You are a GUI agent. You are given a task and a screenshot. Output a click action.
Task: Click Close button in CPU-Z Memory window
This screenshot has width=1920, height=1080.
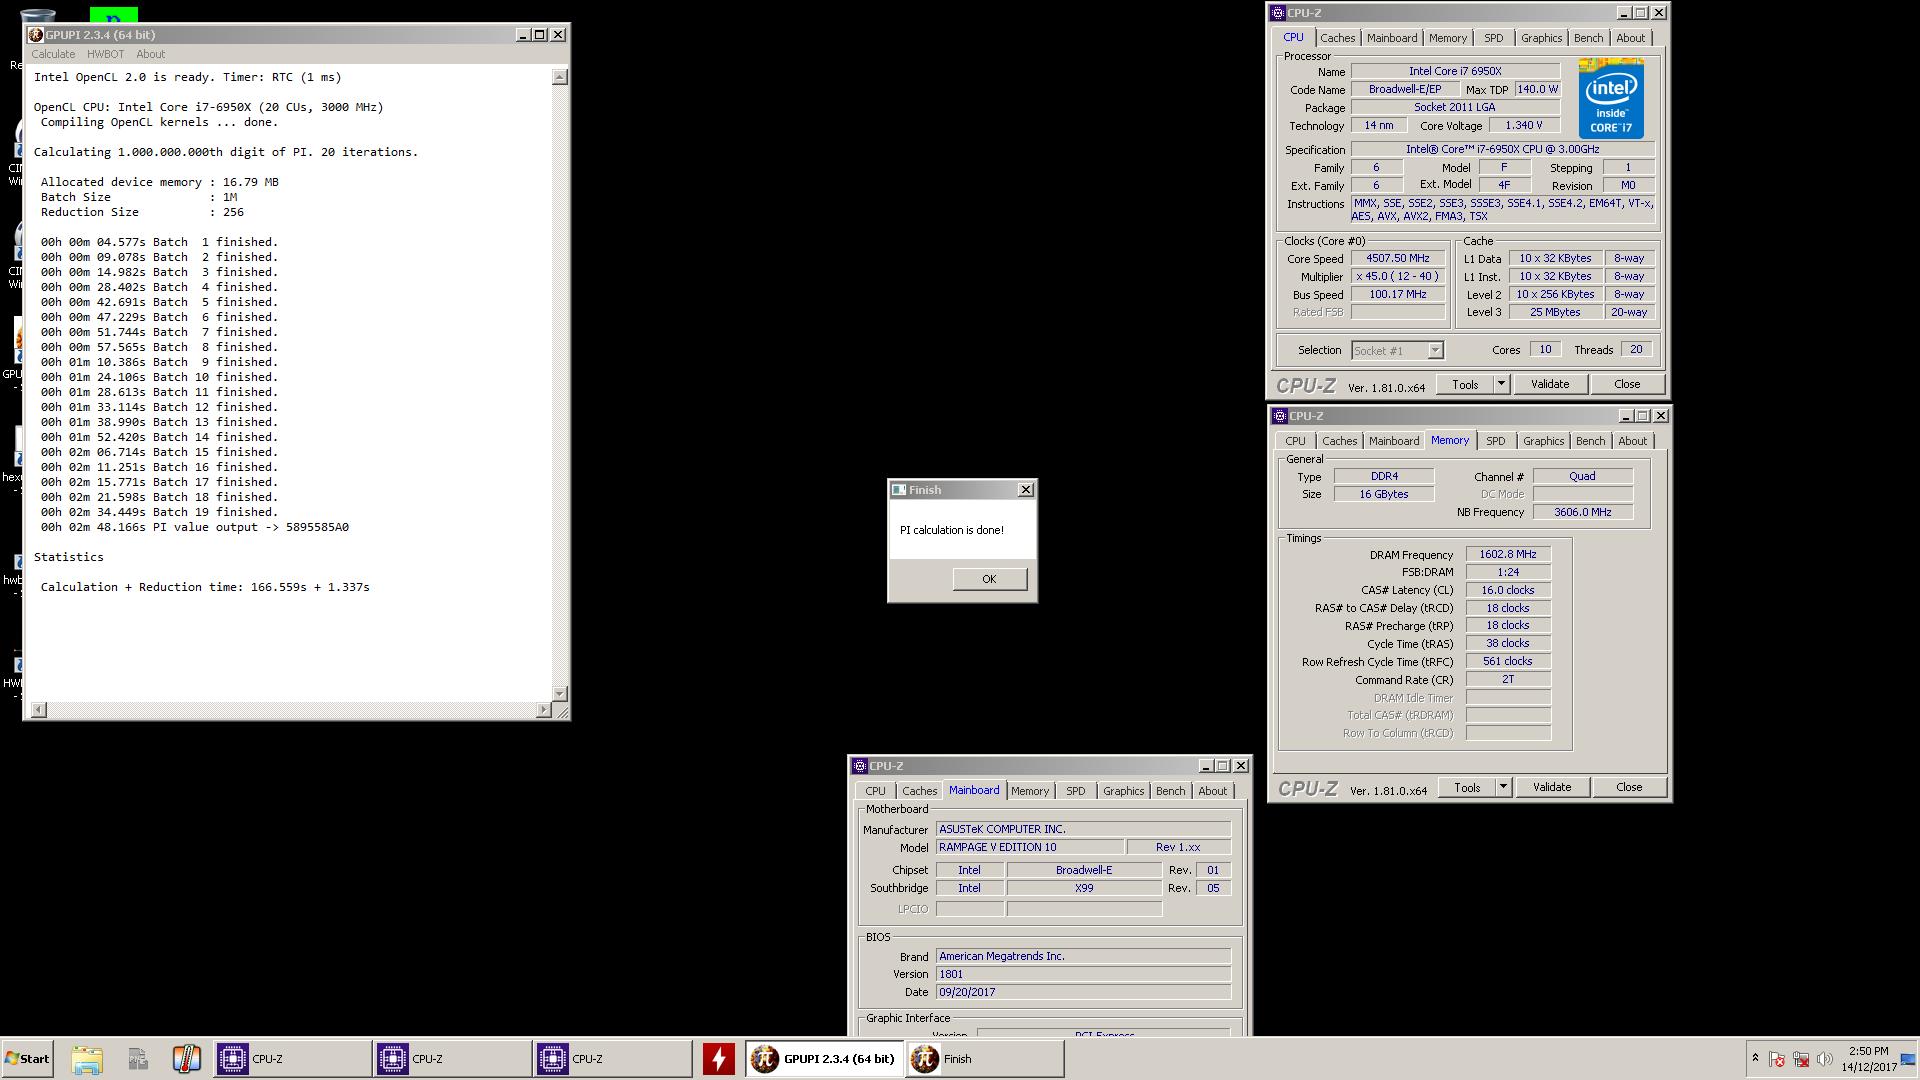(x=1629, y=787)
